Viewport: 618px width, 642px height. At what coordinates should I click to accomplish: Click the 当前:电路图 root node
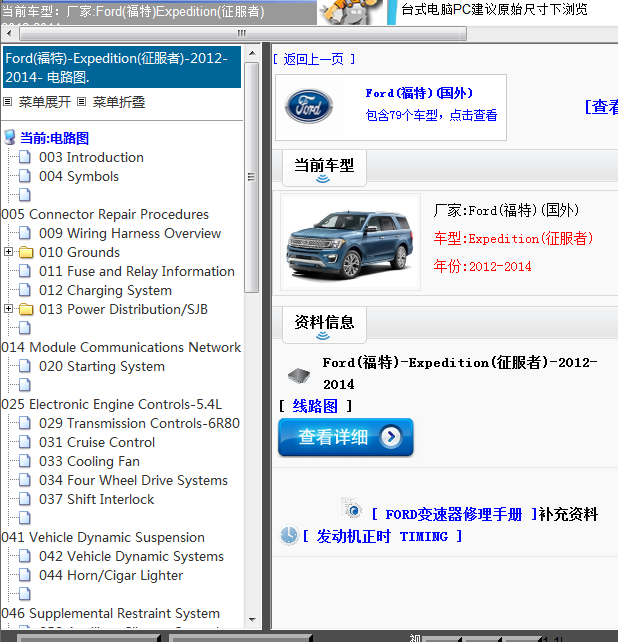point(54,138)
